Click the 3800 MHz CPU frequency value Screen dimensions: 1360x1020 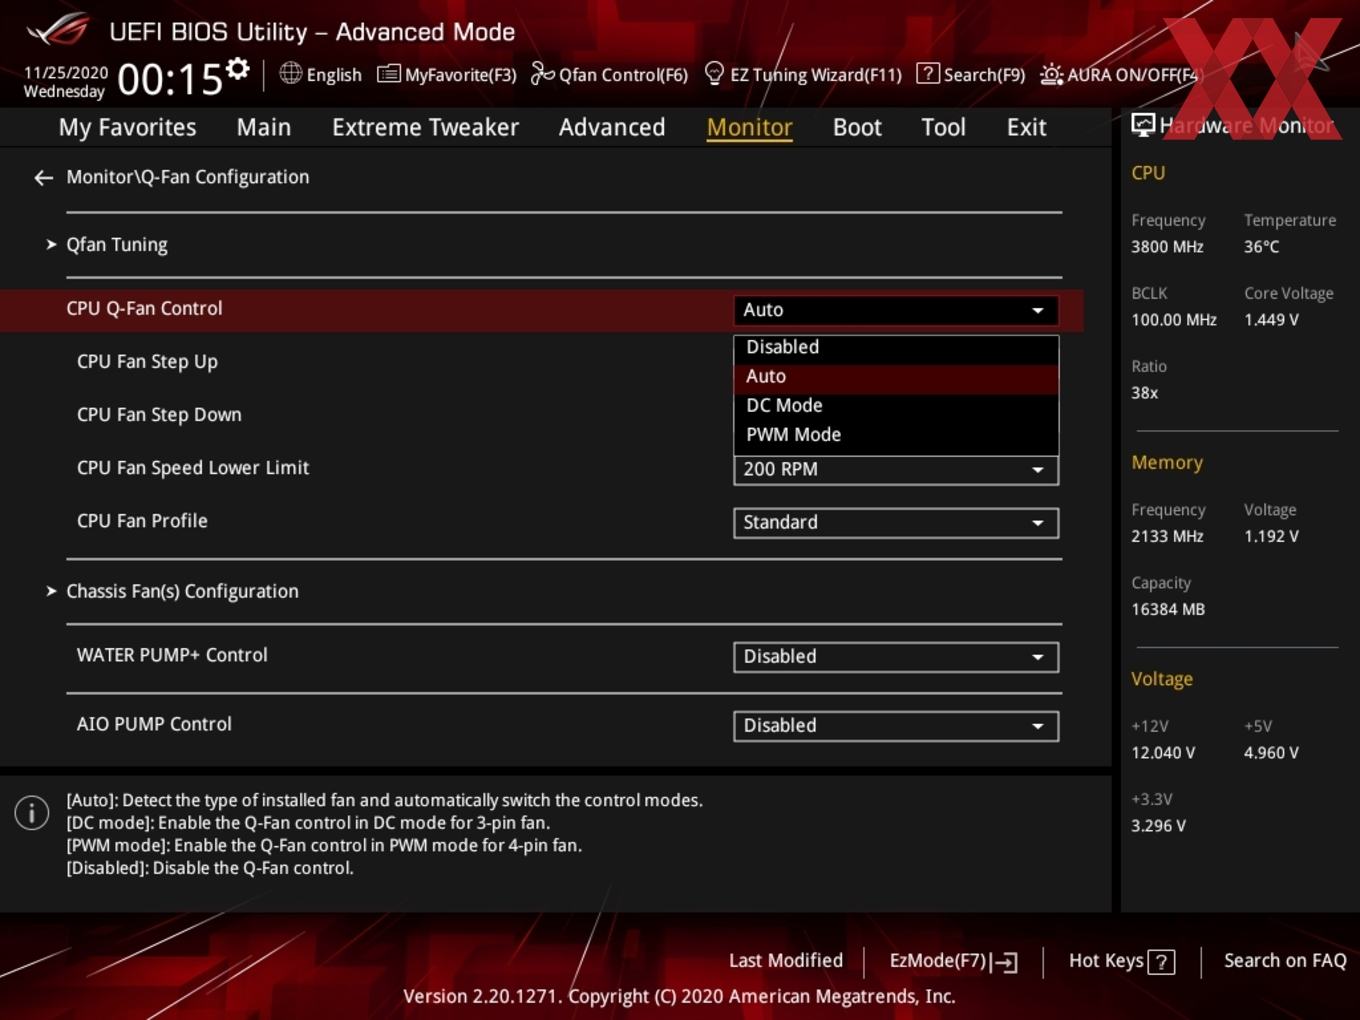click(1167, 247)
